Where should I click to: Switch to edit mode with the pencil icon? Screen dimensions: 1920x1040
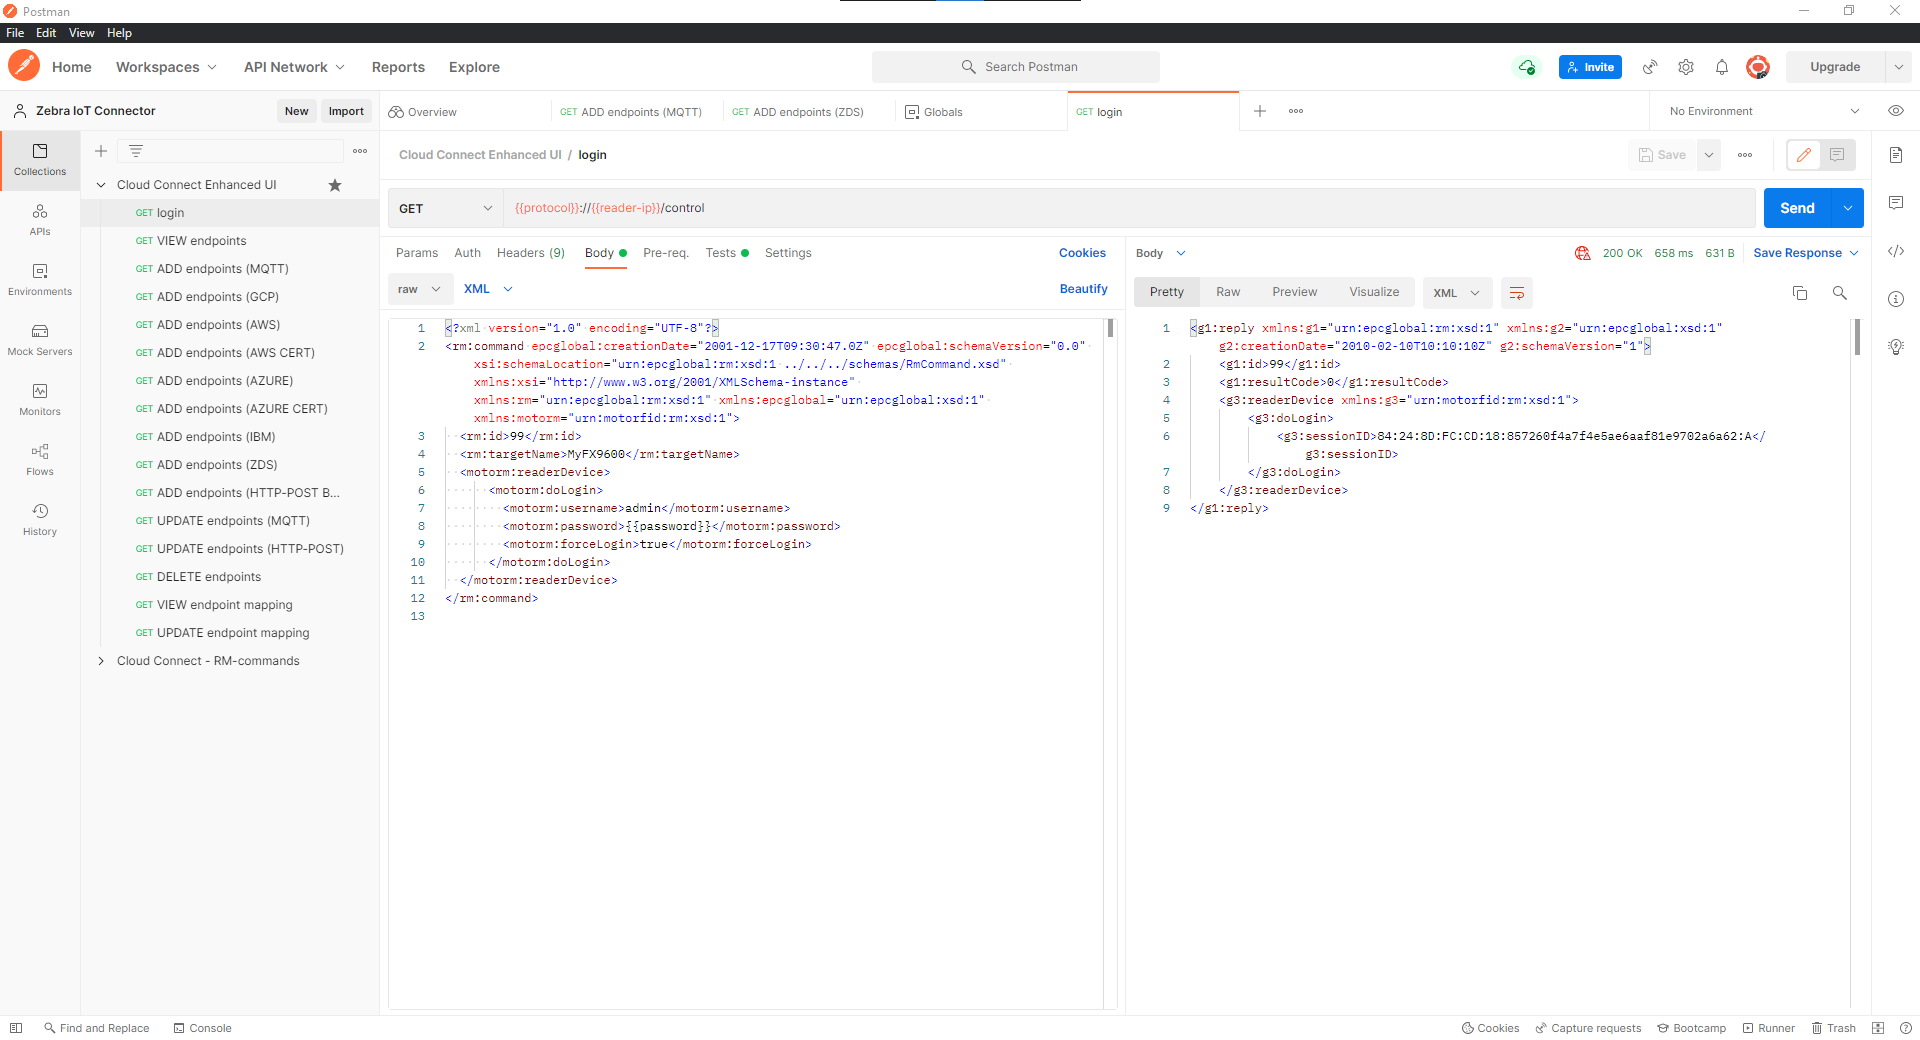tap(1804, 155)
